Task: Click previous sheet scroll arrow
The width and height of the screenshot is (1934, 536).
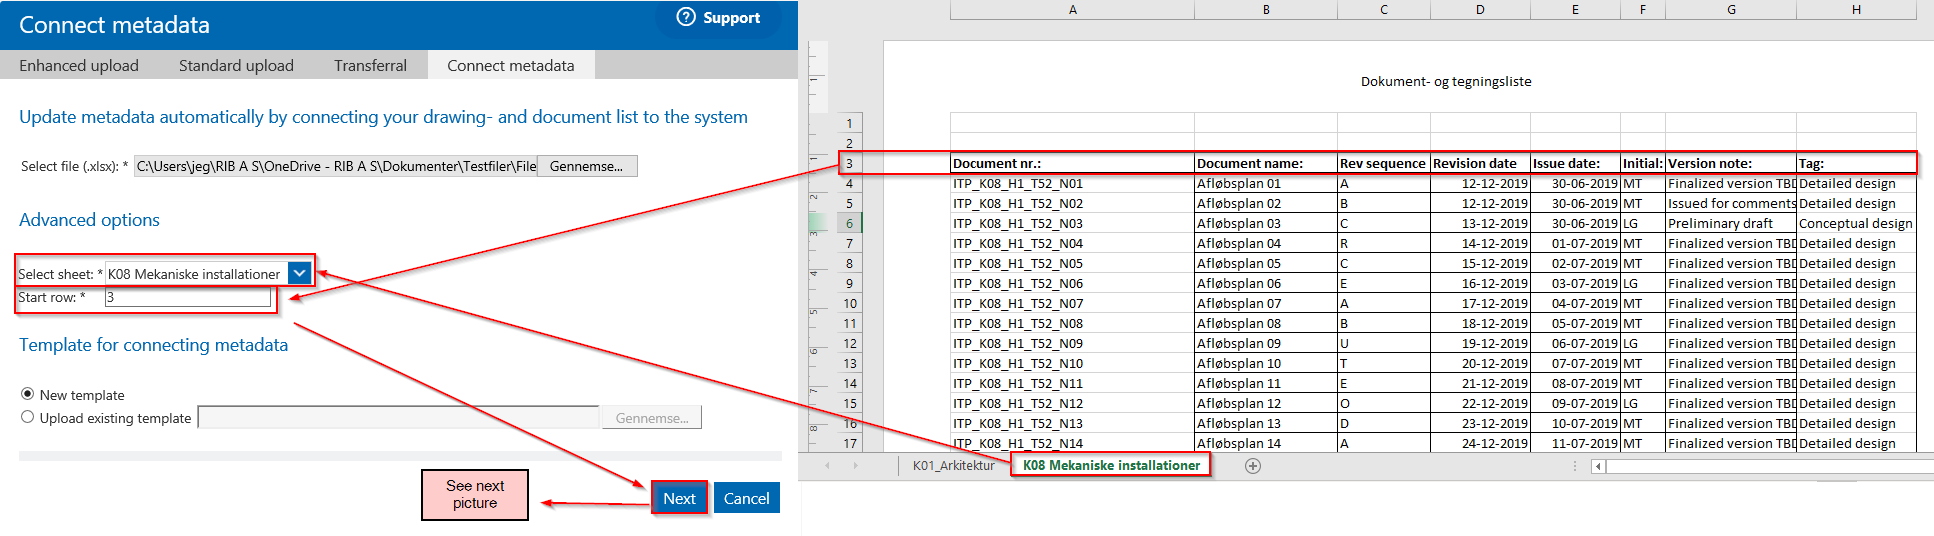Action: pos(827,466)
